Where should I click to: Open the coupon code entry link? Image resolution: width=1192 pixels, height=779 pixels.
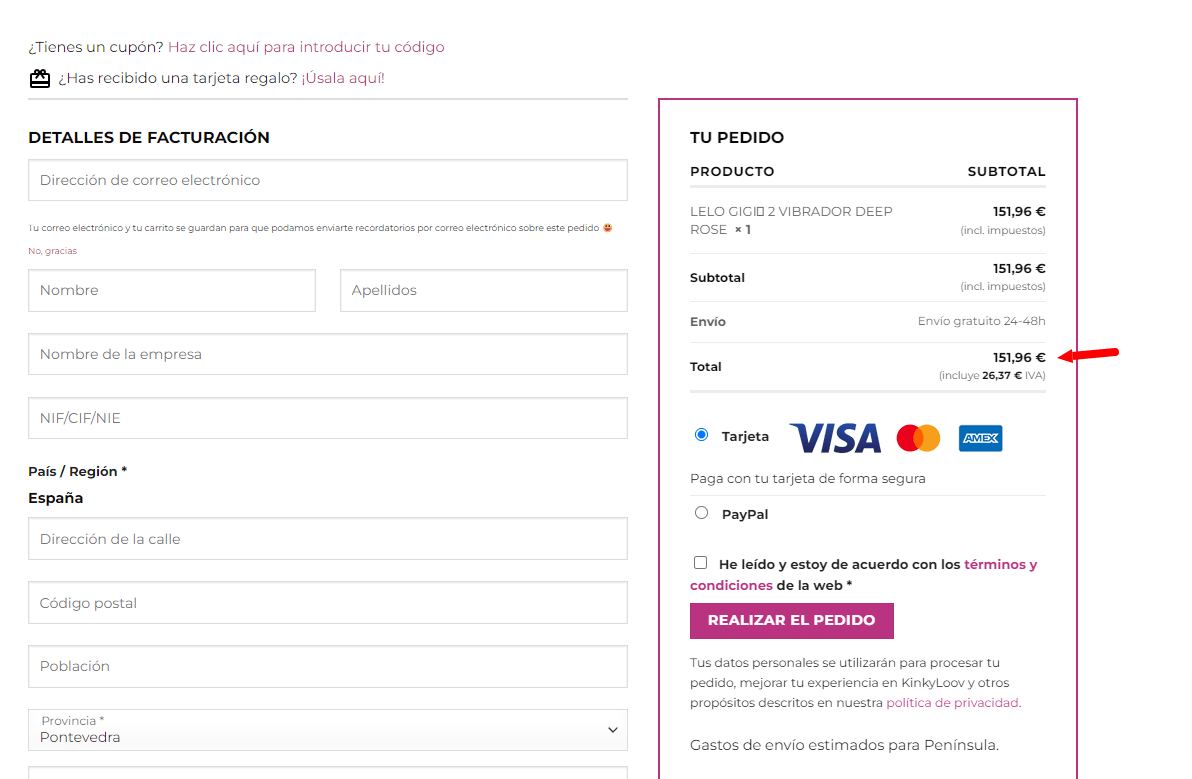pos(306,47)
